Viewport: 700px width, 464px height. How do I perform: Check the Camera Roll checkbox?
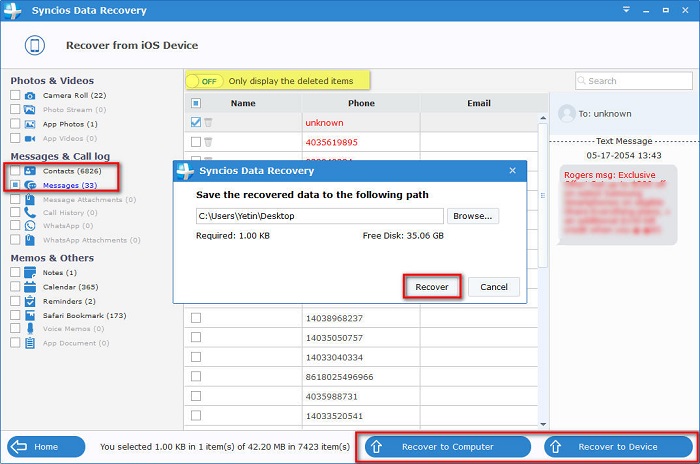(15, 95)
